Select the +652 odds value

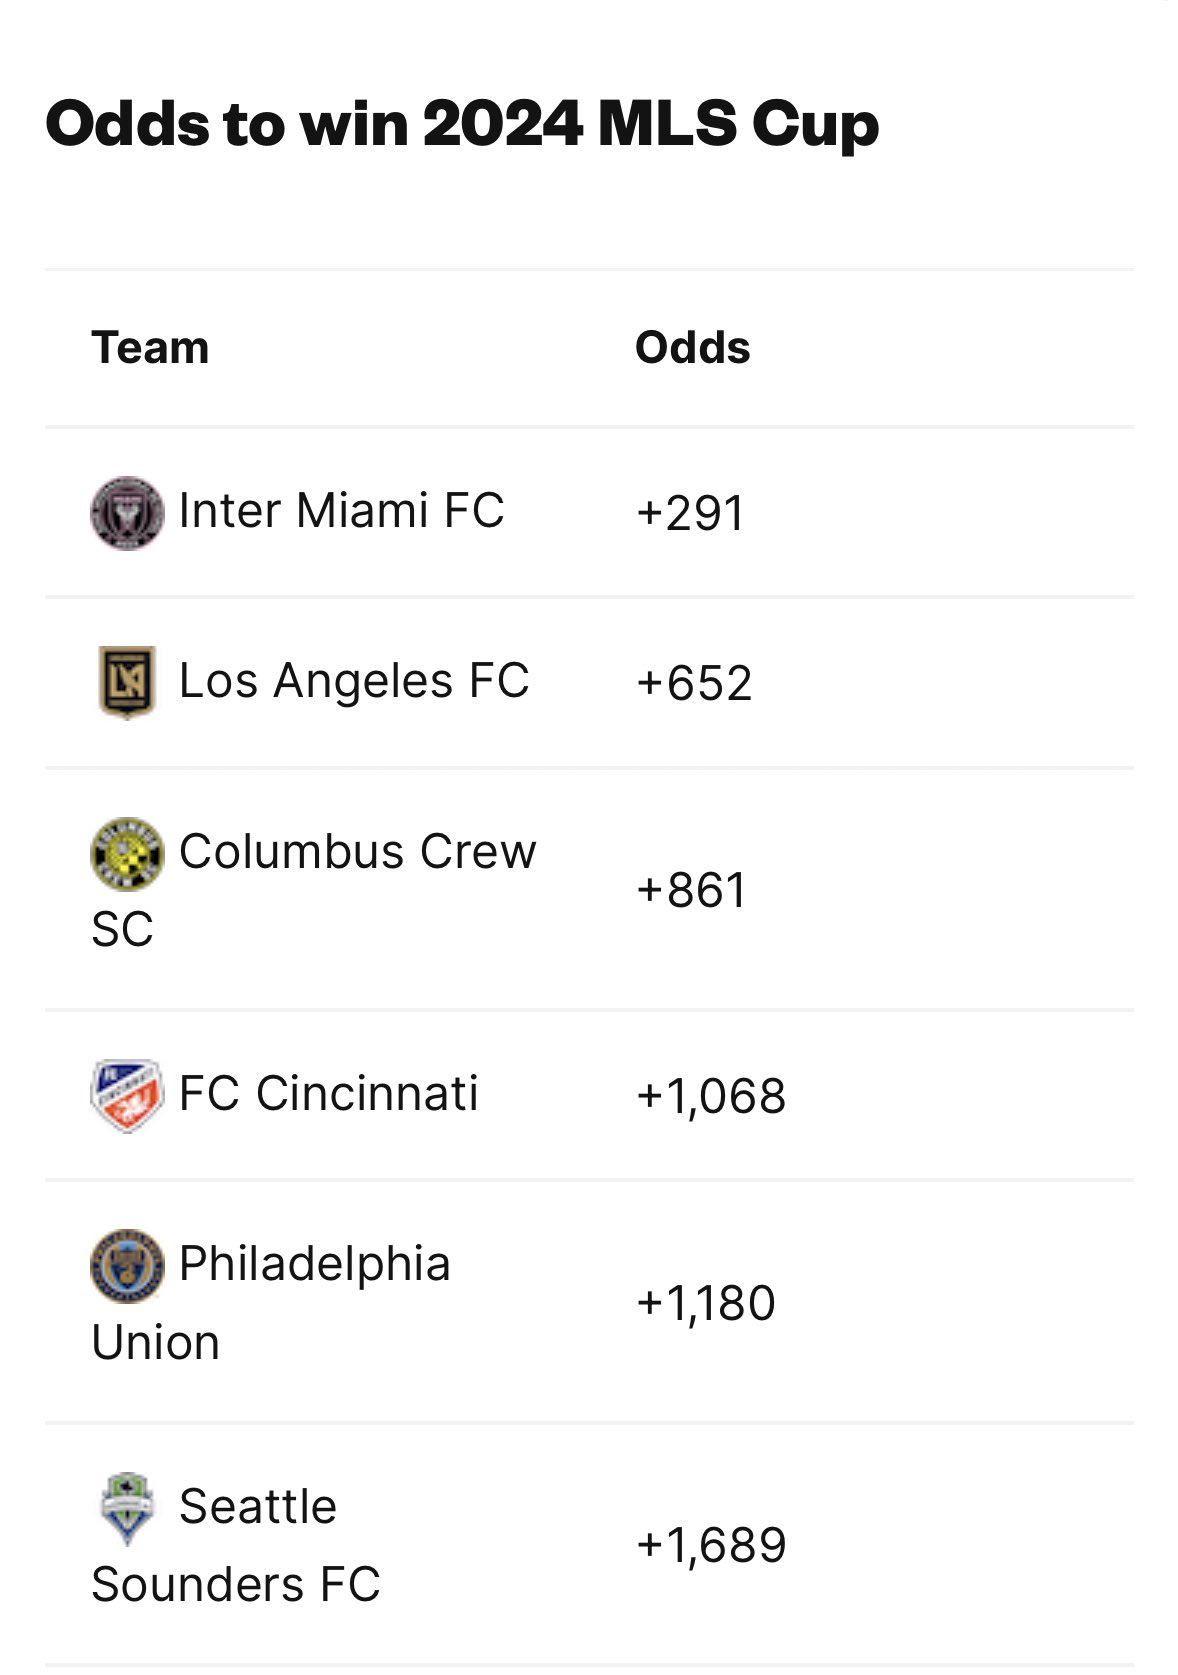coord(694,684)
